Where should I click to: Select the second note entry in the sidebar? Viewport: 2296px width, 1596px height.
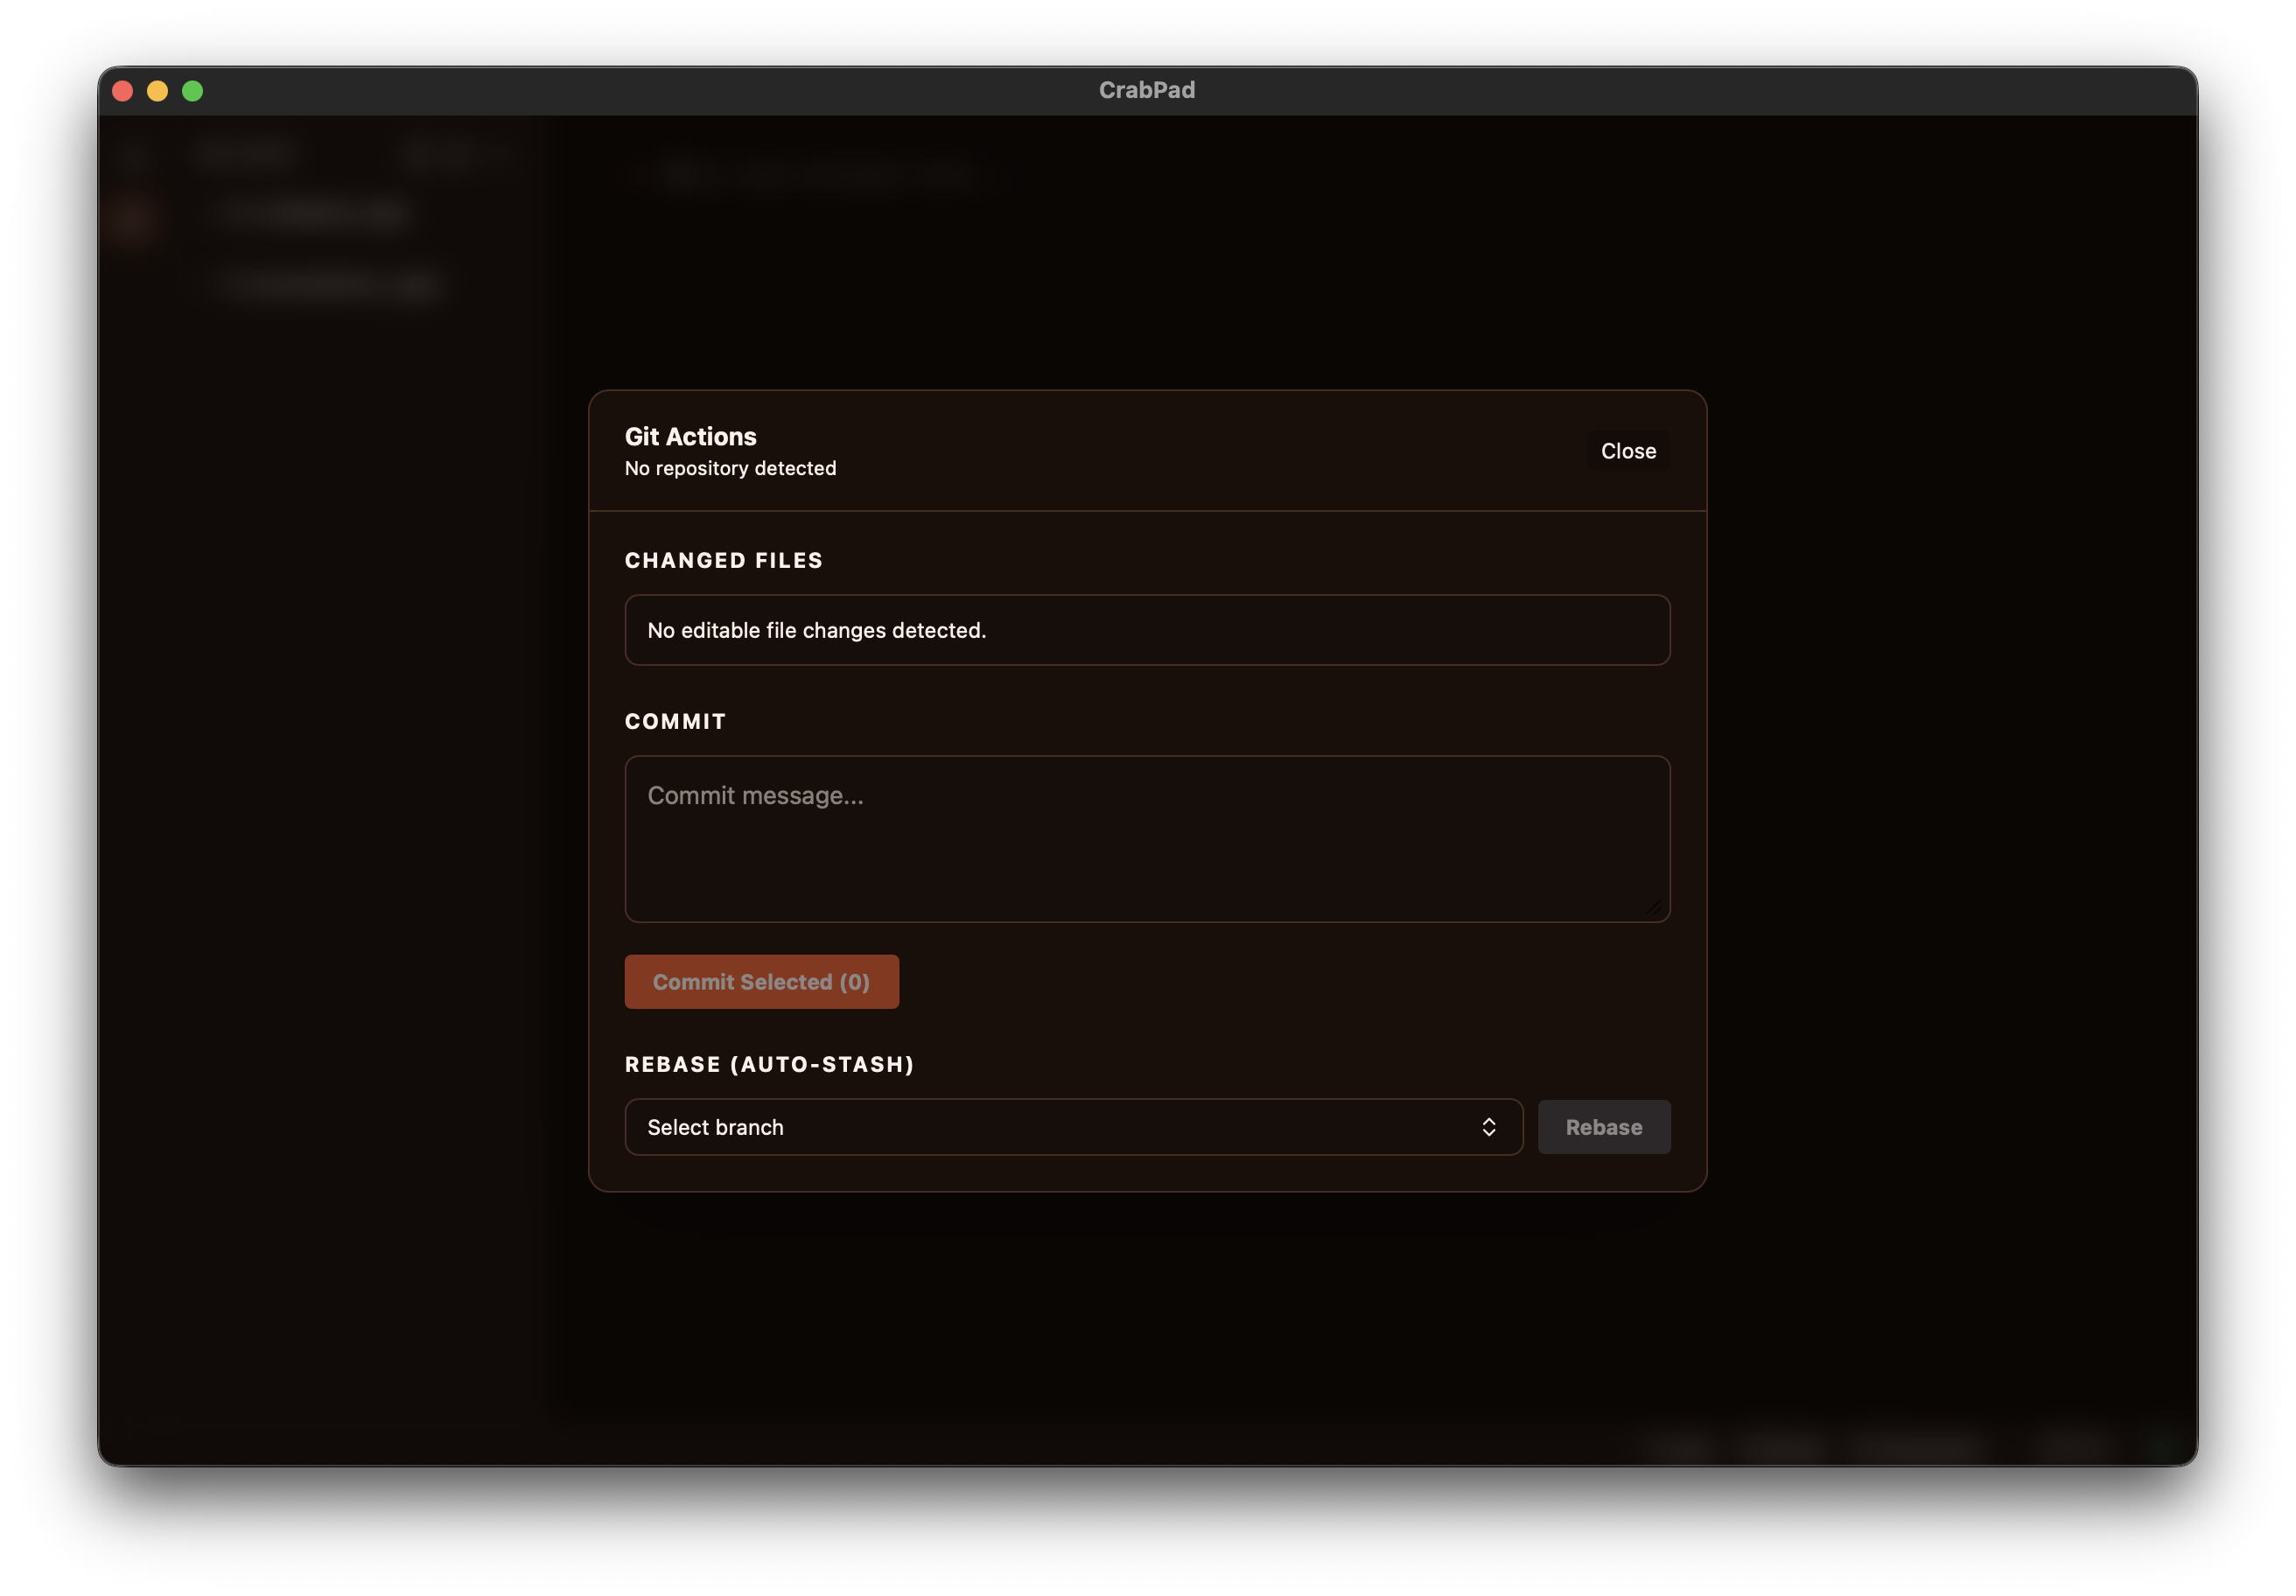[x=325, y=285]
